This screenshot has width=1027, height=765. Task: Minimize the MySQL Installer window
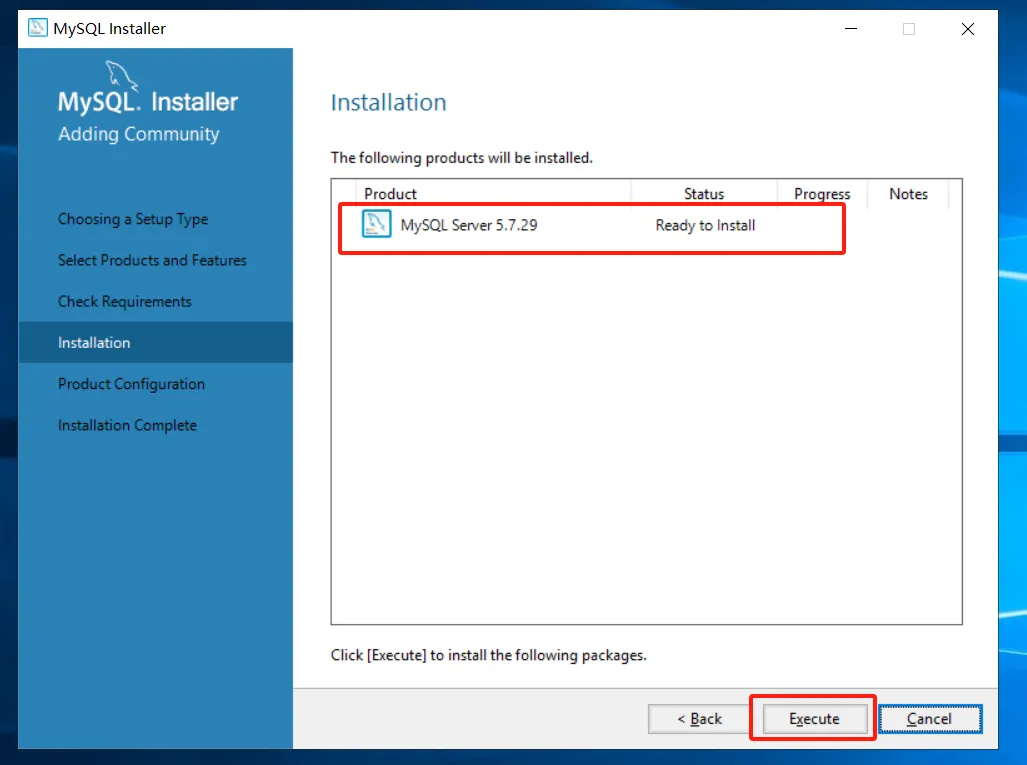tap(851, 29)
